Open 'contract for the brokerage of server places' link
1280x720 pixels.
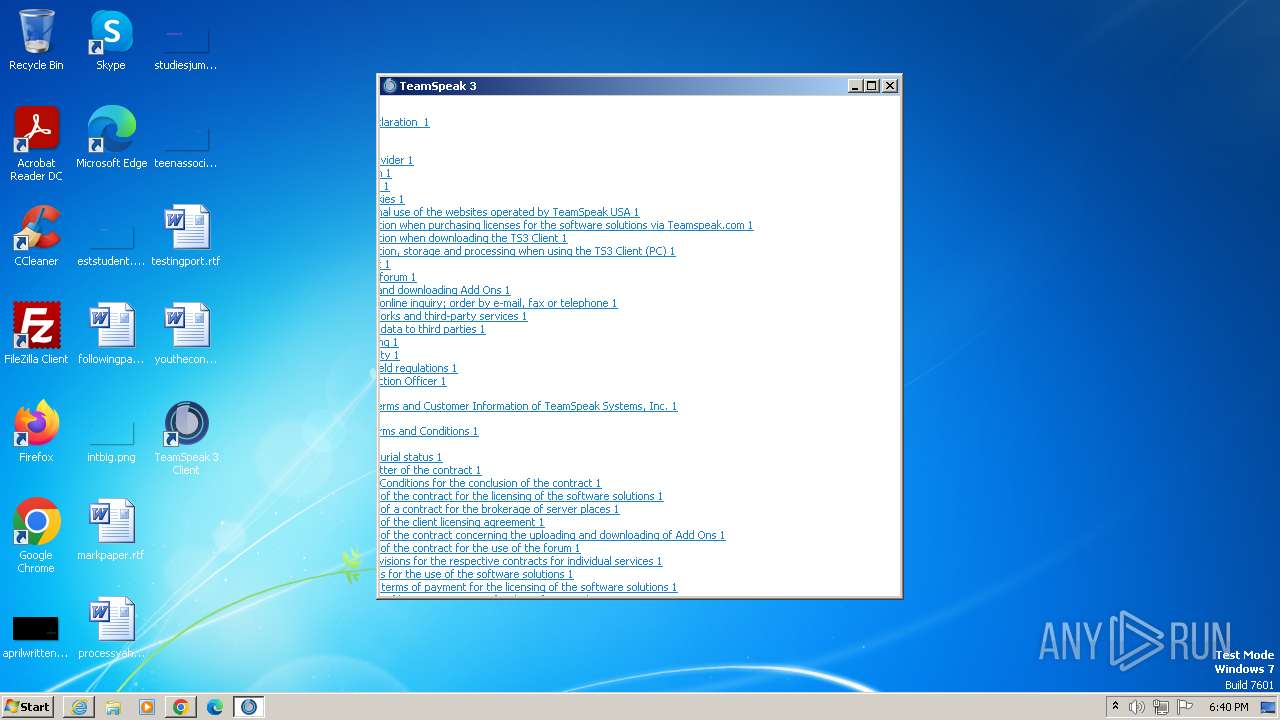tap(499, 509)
